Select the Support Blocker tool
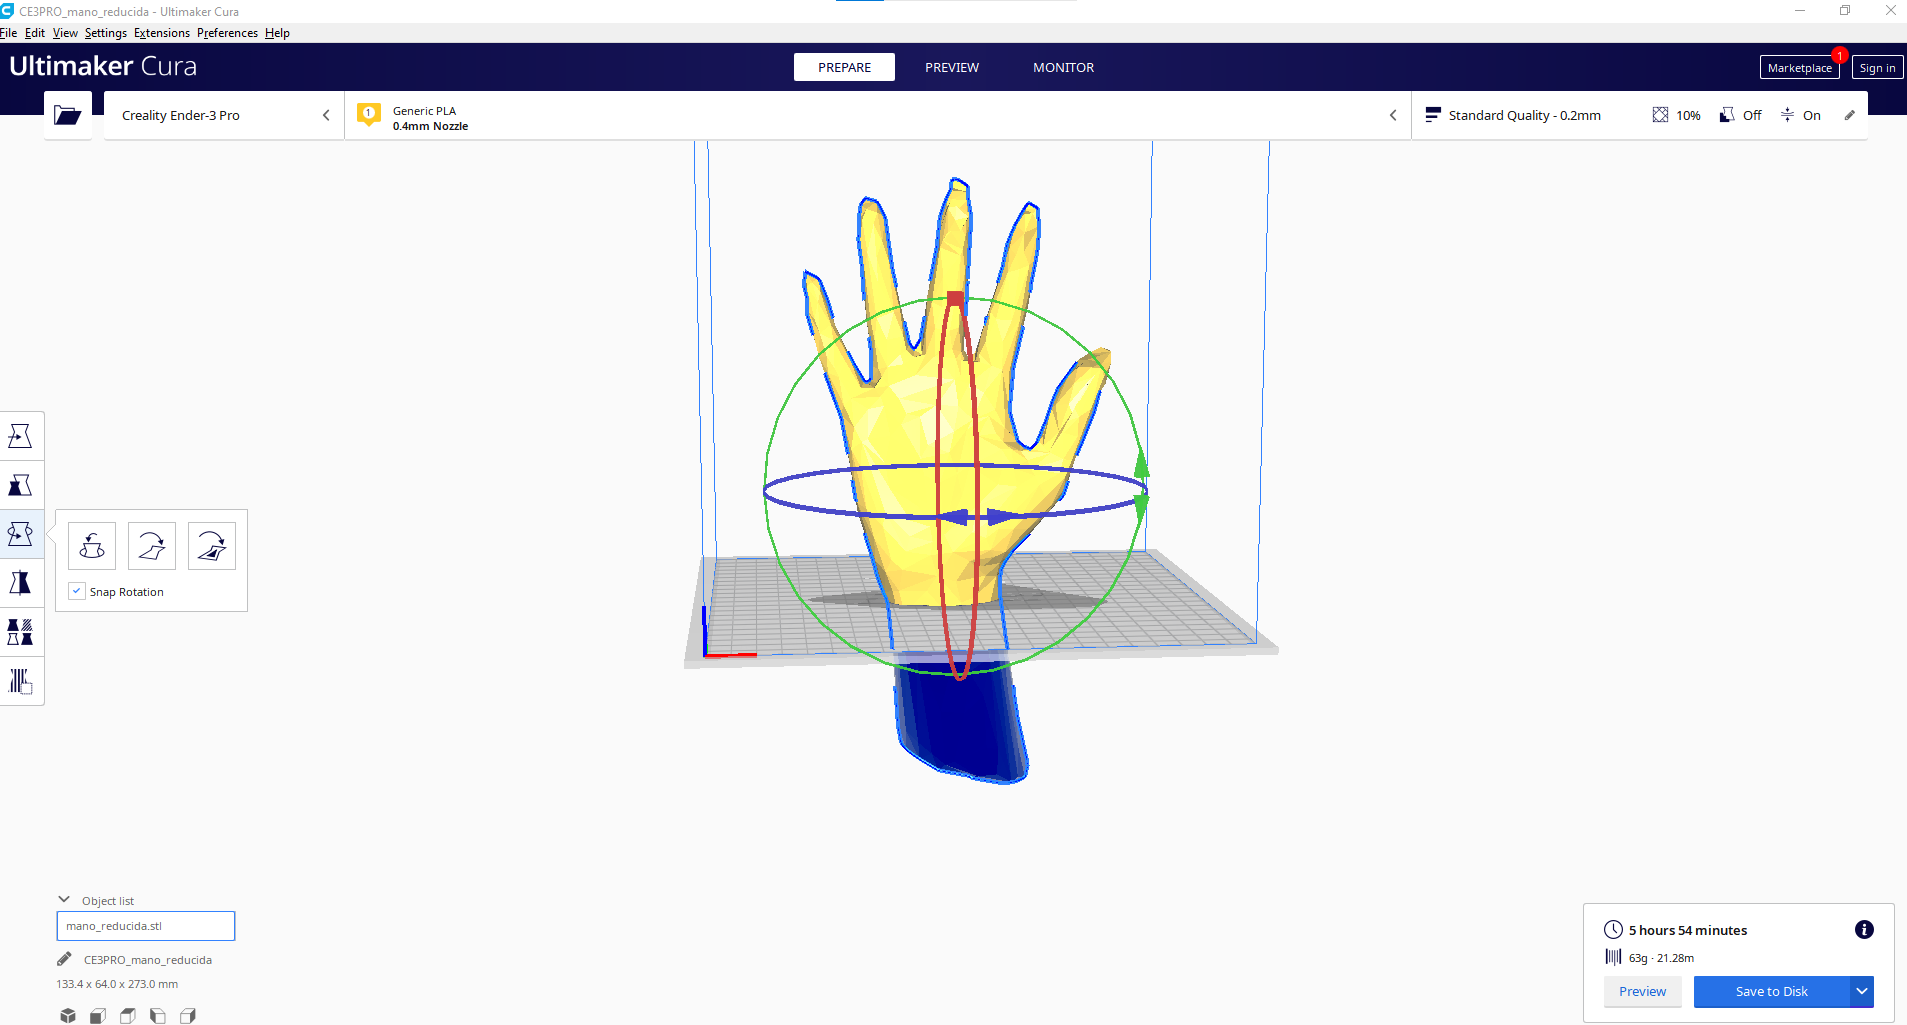Image resolution: width=1907 pixels, height=1025 pixels. [20, 681]
